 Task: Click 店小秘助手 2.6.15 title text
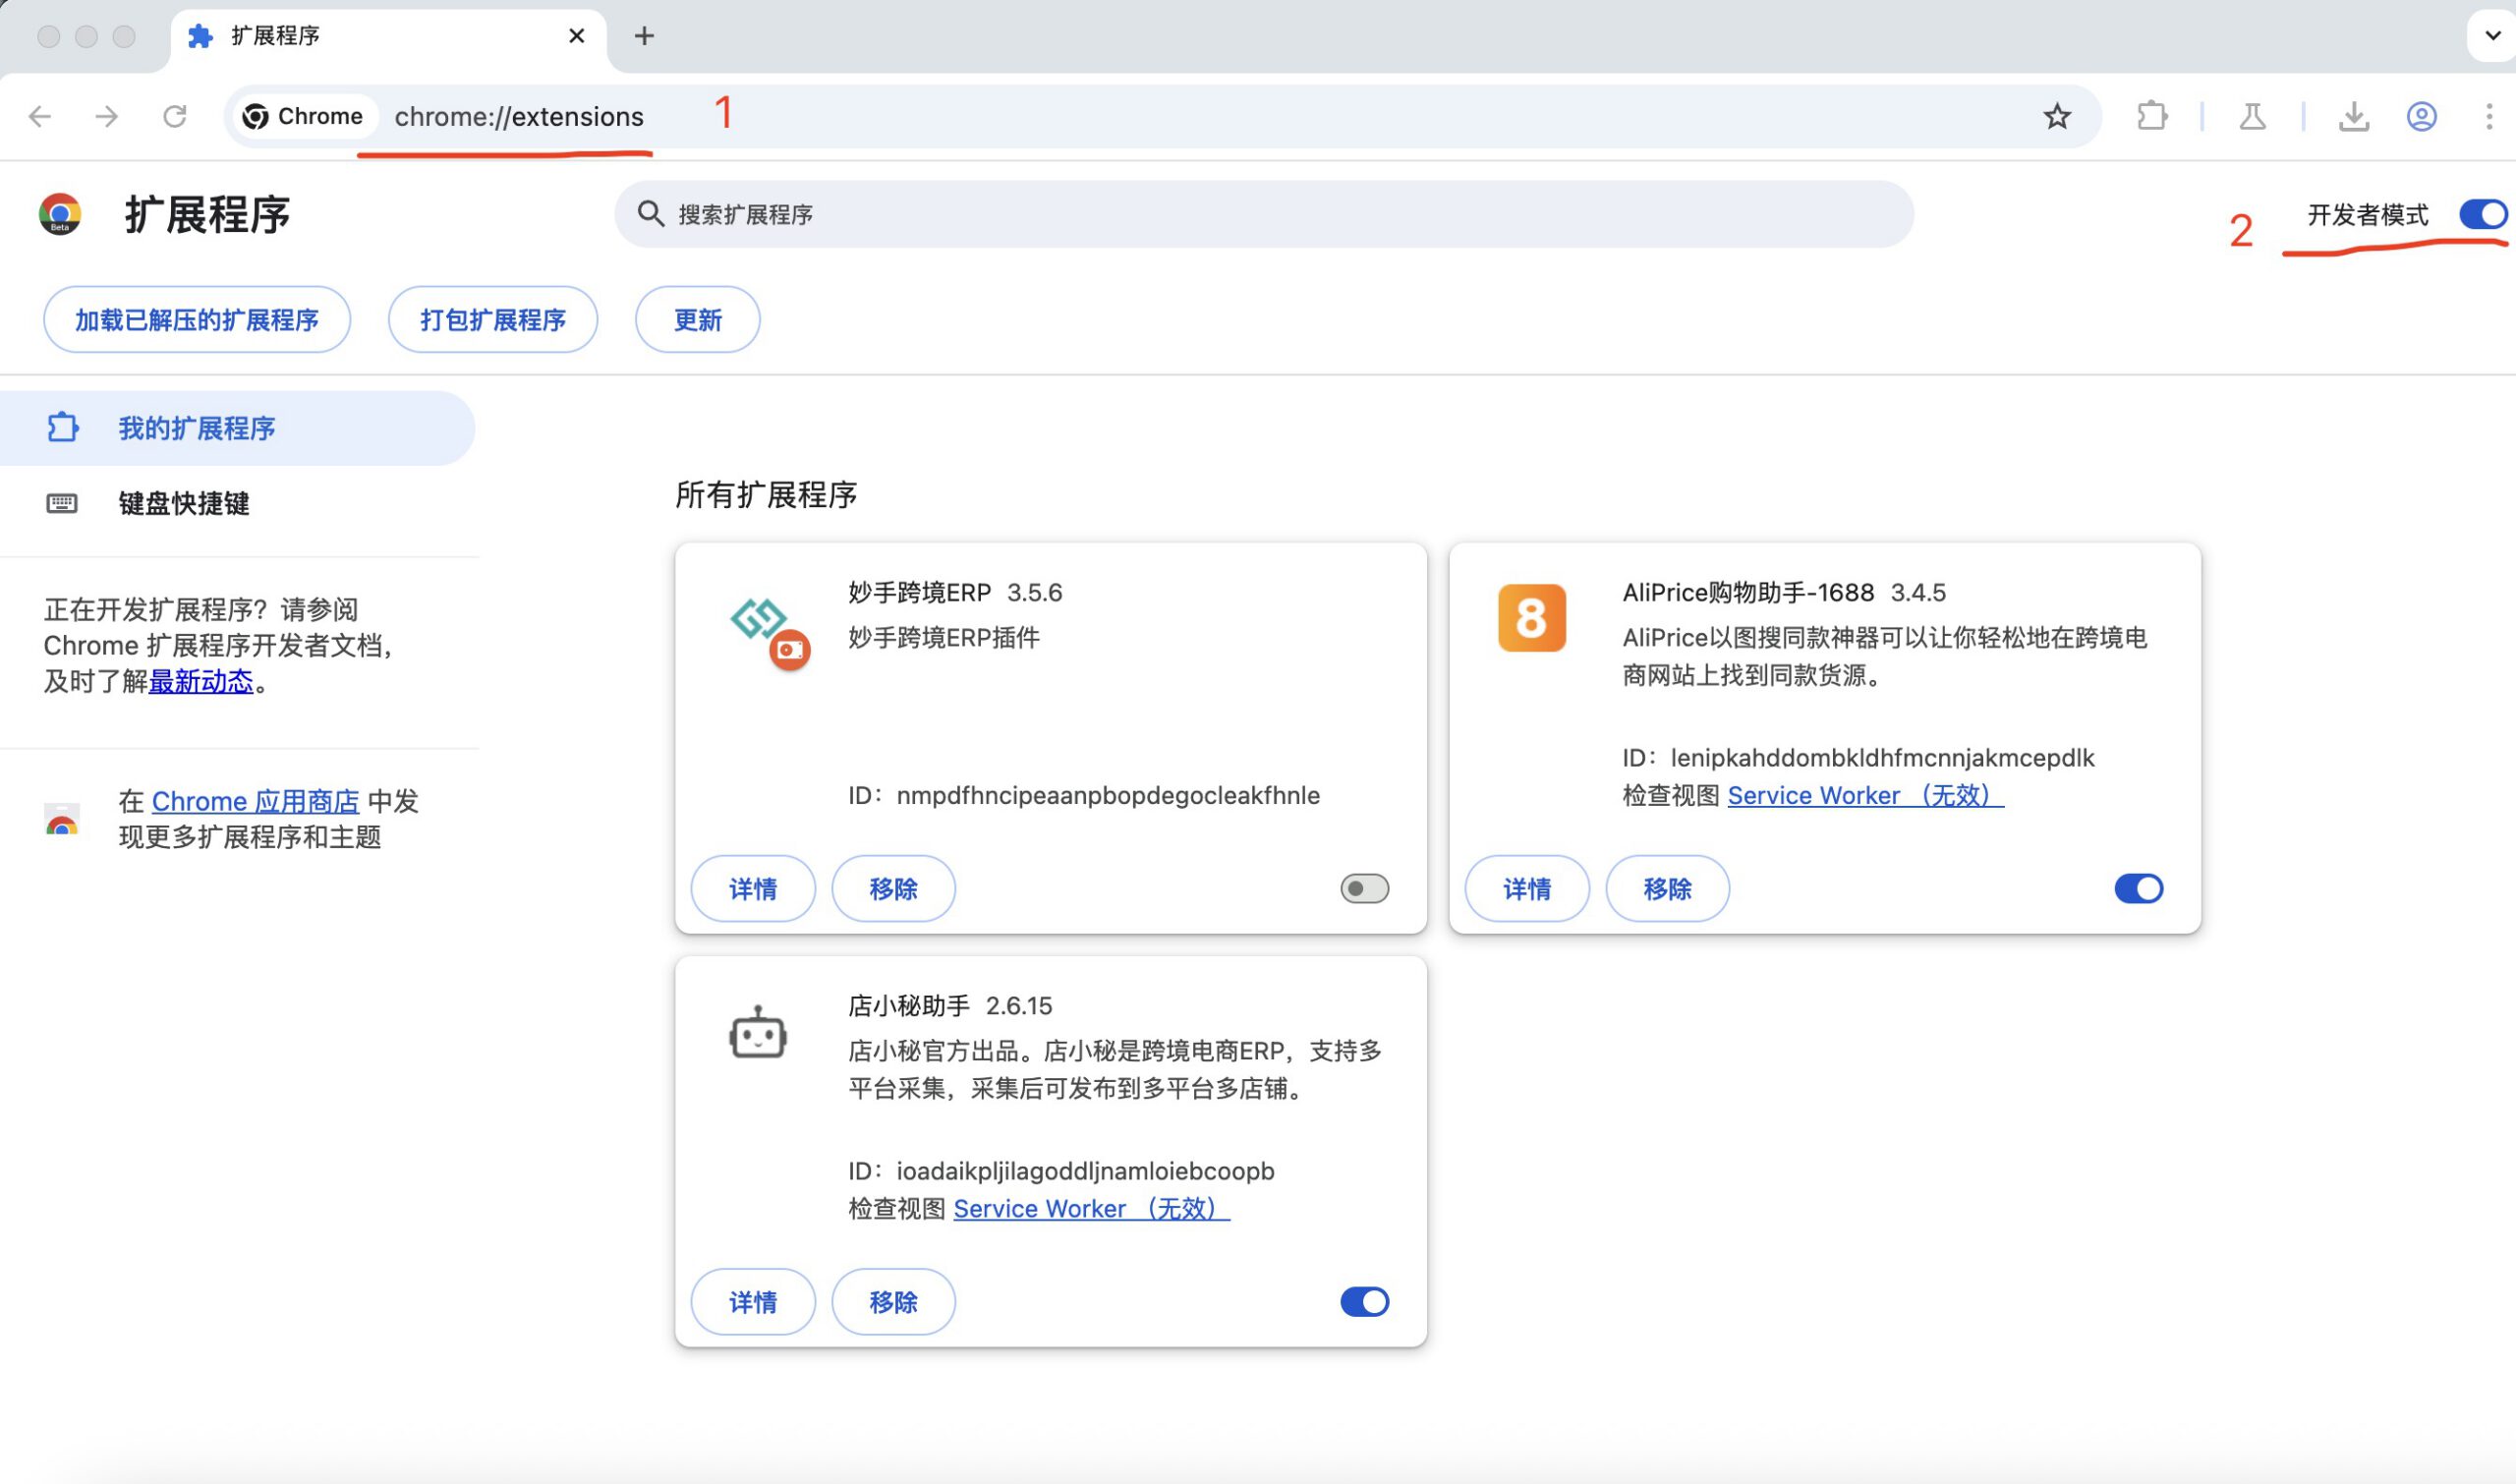click(950, 1005)
